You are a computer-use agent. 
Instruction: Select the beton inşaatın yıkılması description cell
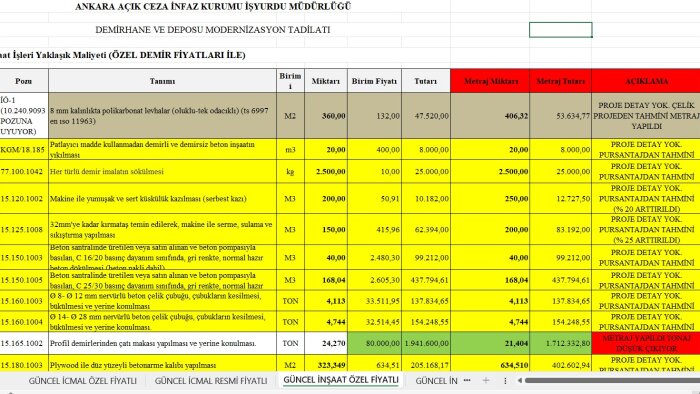[162, 149]
